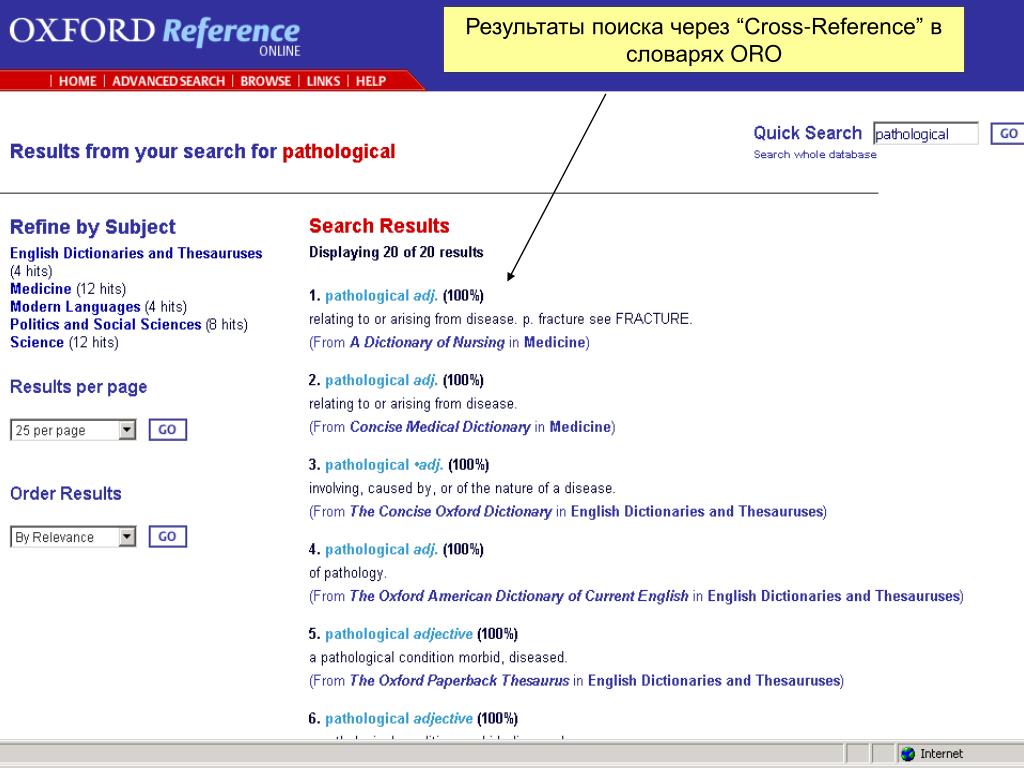Image resolution: width=1024 pixels, height=768 pixels.
Task: Open the HOME menu item
Action: click(x=77, y=81)
